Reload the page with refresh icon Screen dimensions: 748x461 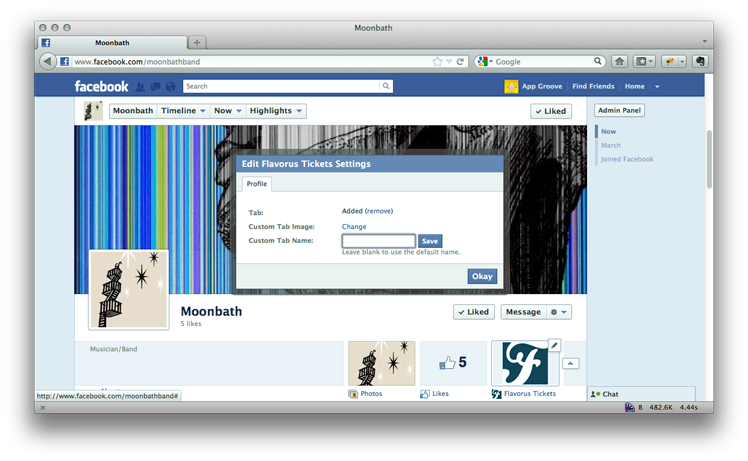coord(460,62)
